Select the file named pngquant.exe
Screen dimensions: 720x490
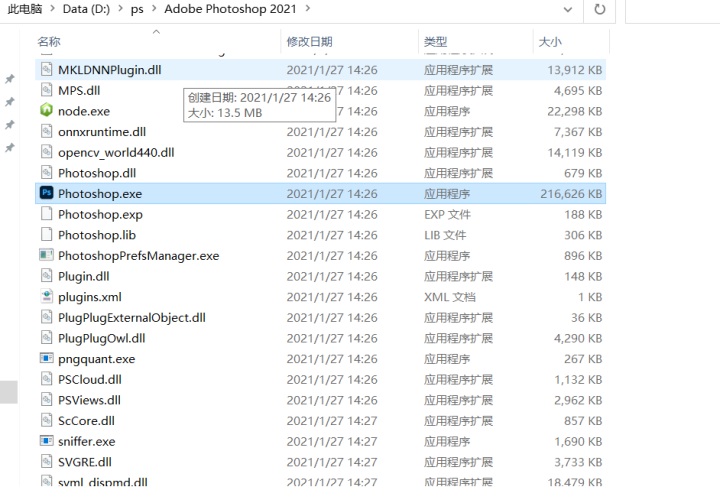click(96, 359)
